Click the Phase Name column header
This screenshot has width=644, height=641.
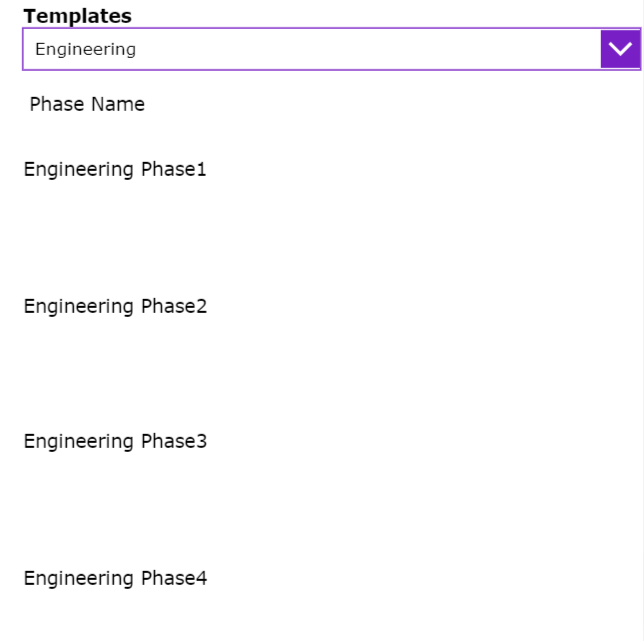point(87,104)
